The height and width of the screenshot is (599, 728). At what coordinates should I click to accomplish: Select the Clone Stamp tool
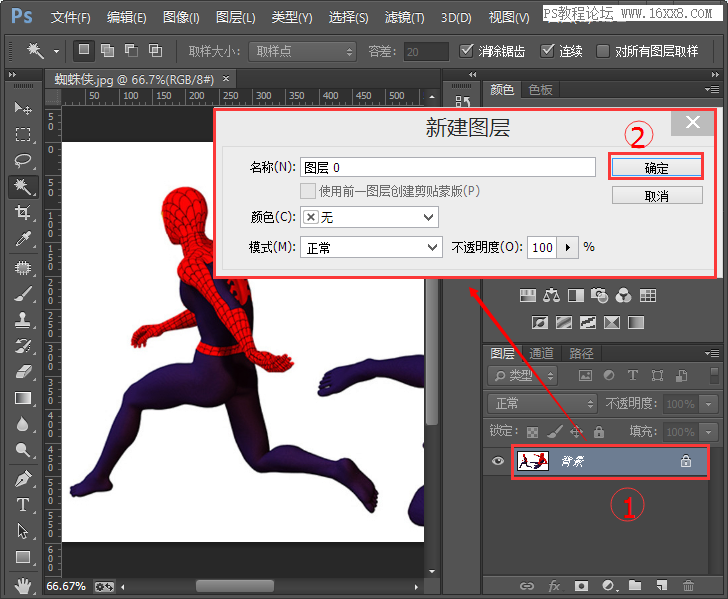coord(22,320)
